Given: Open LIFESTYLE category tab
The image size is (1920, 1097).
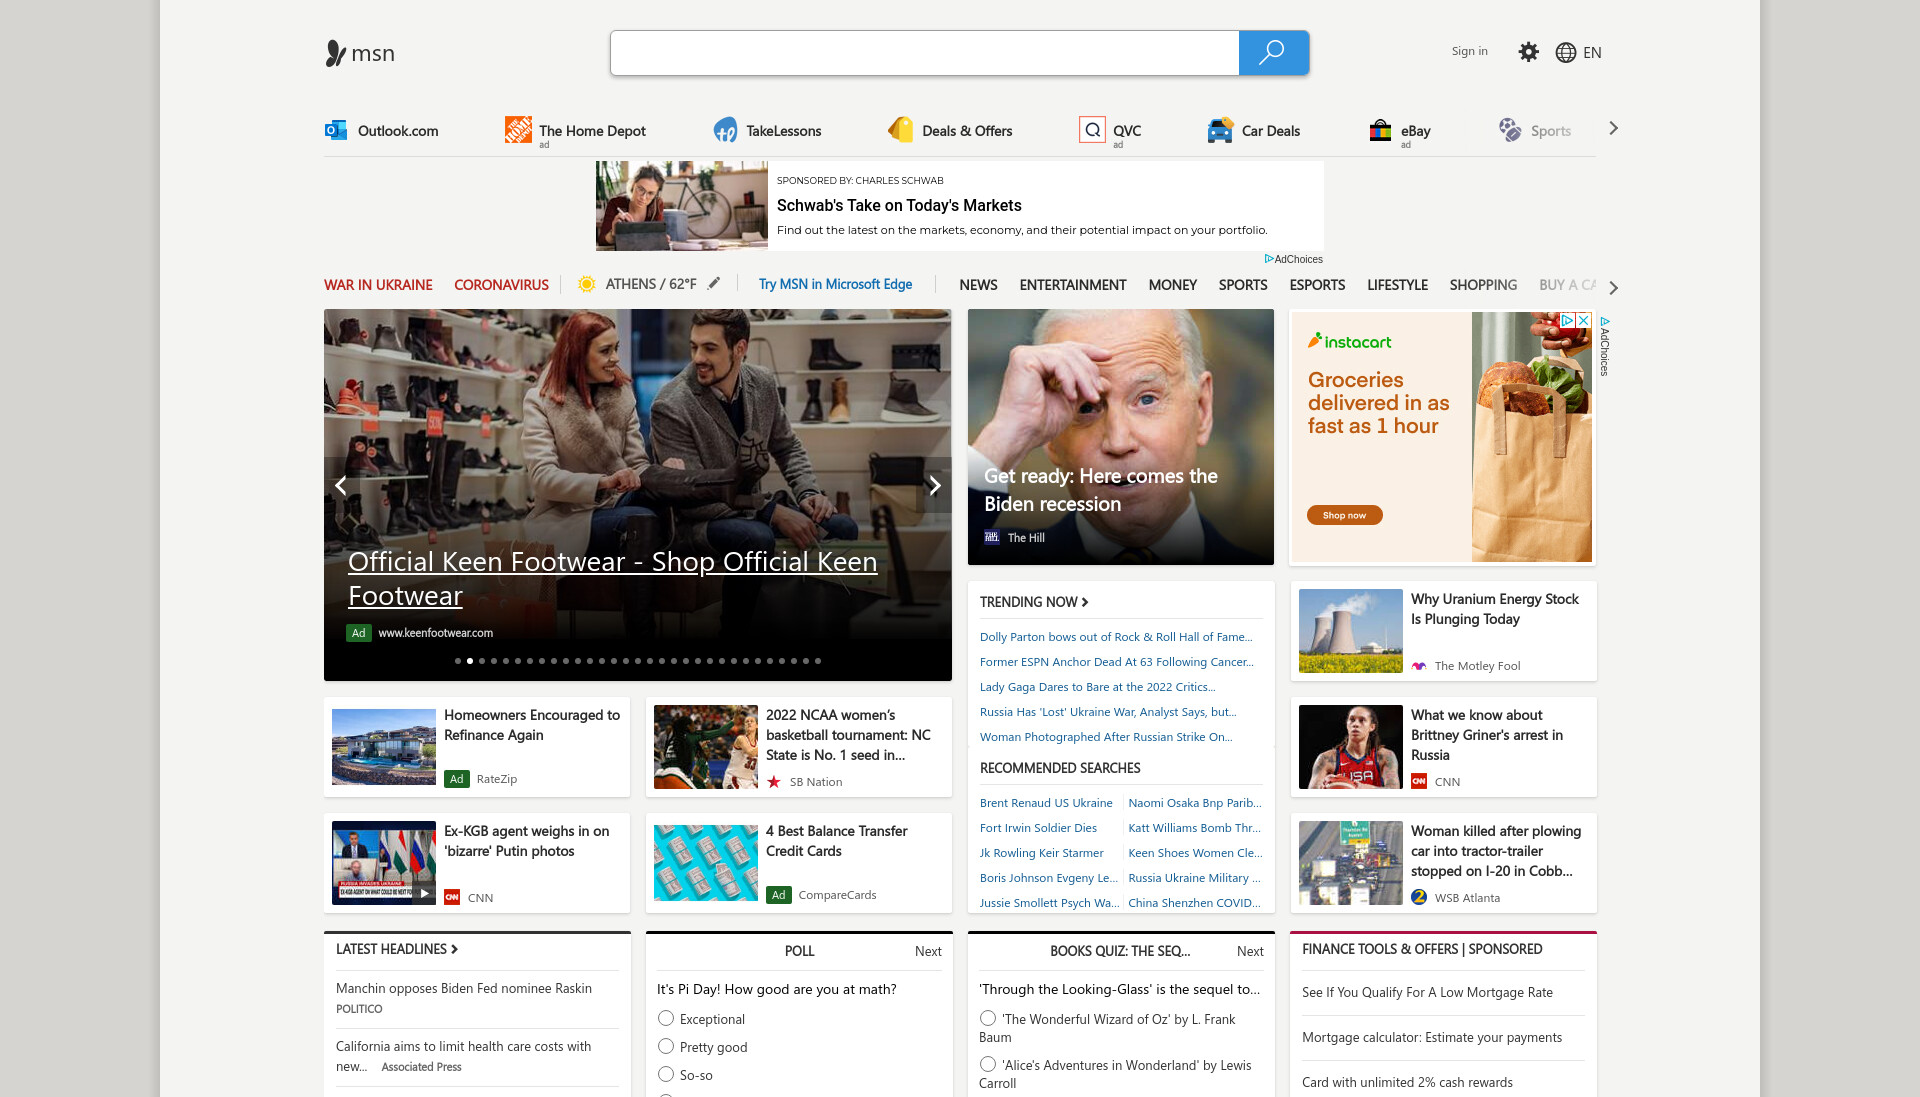Looking at the screenshot, I should click(x=1397, y=285).
